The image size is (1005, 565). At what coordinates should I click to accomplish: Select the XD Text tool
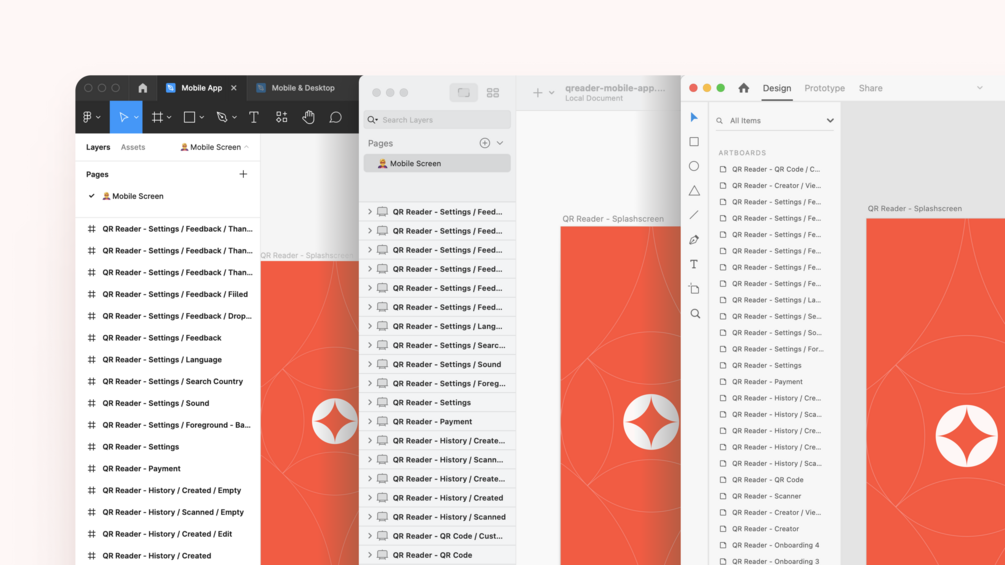(694, 264)
